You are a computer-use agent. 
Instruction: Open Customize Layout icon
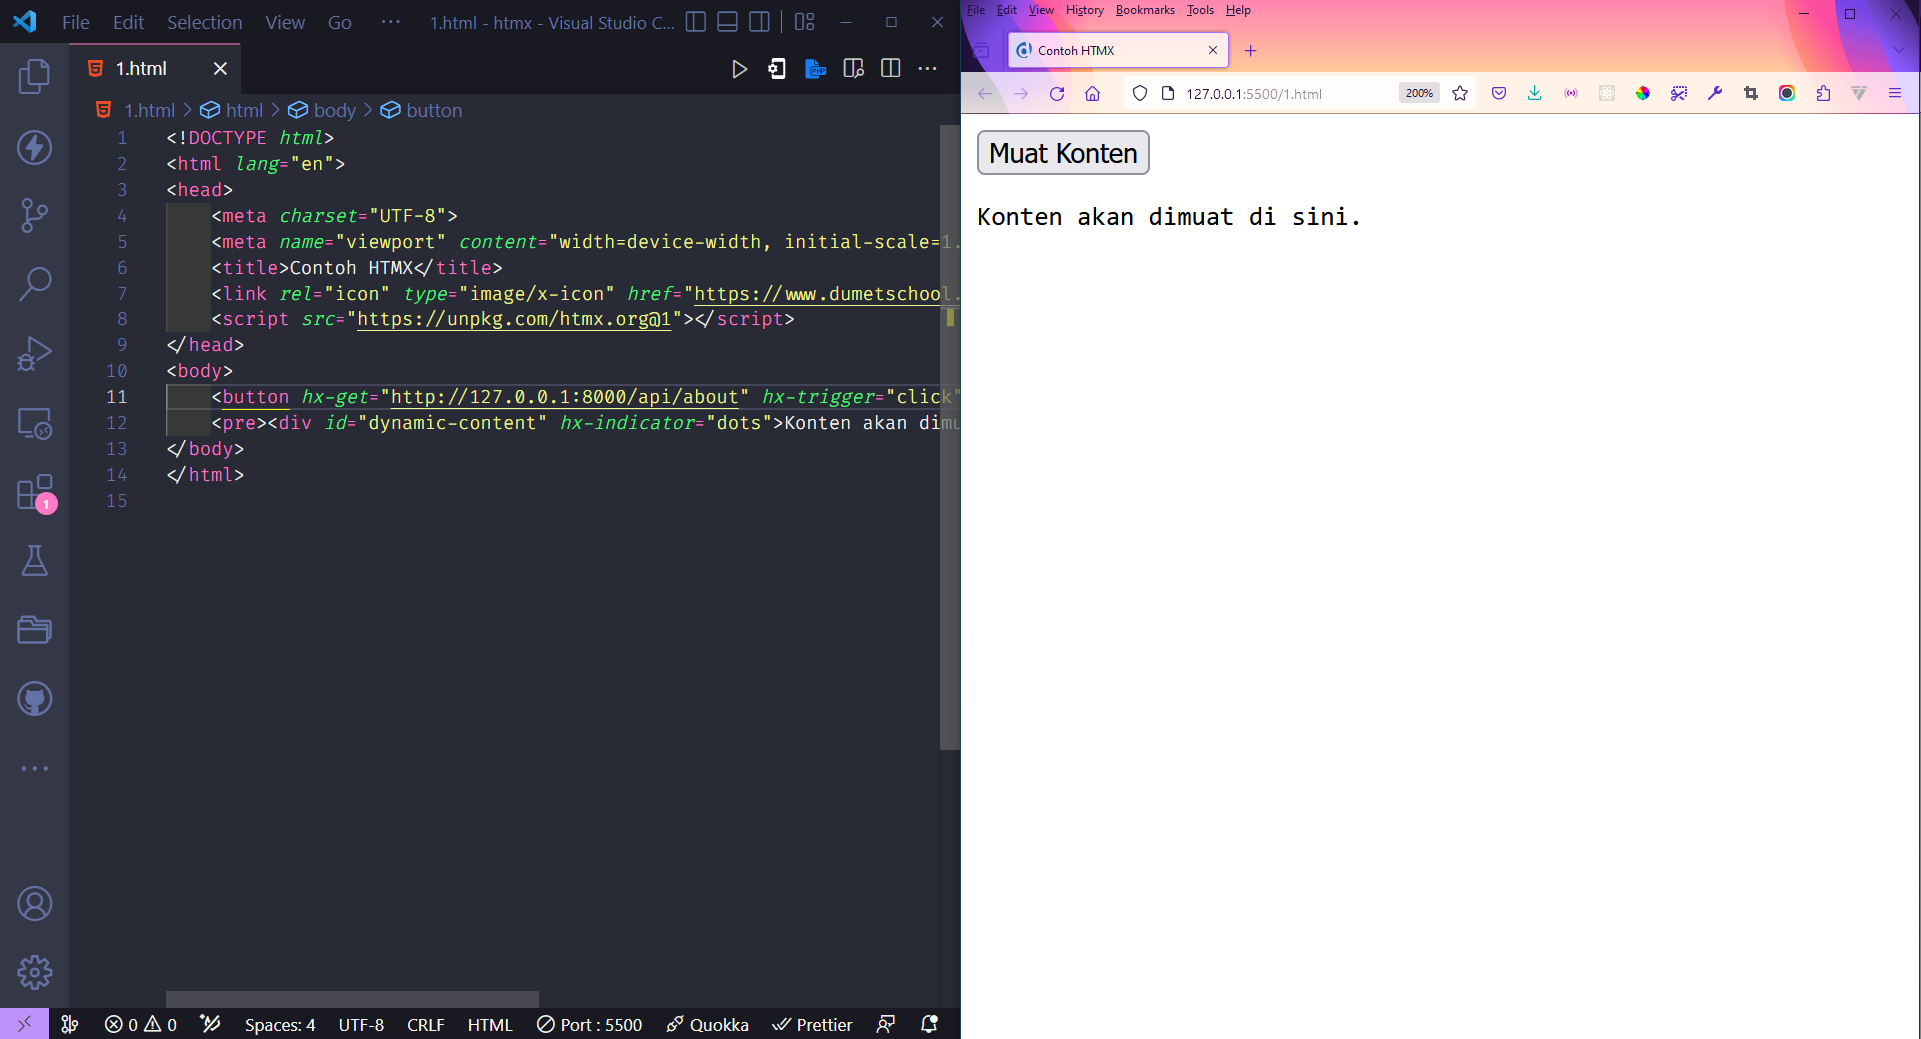pos(805,22)
